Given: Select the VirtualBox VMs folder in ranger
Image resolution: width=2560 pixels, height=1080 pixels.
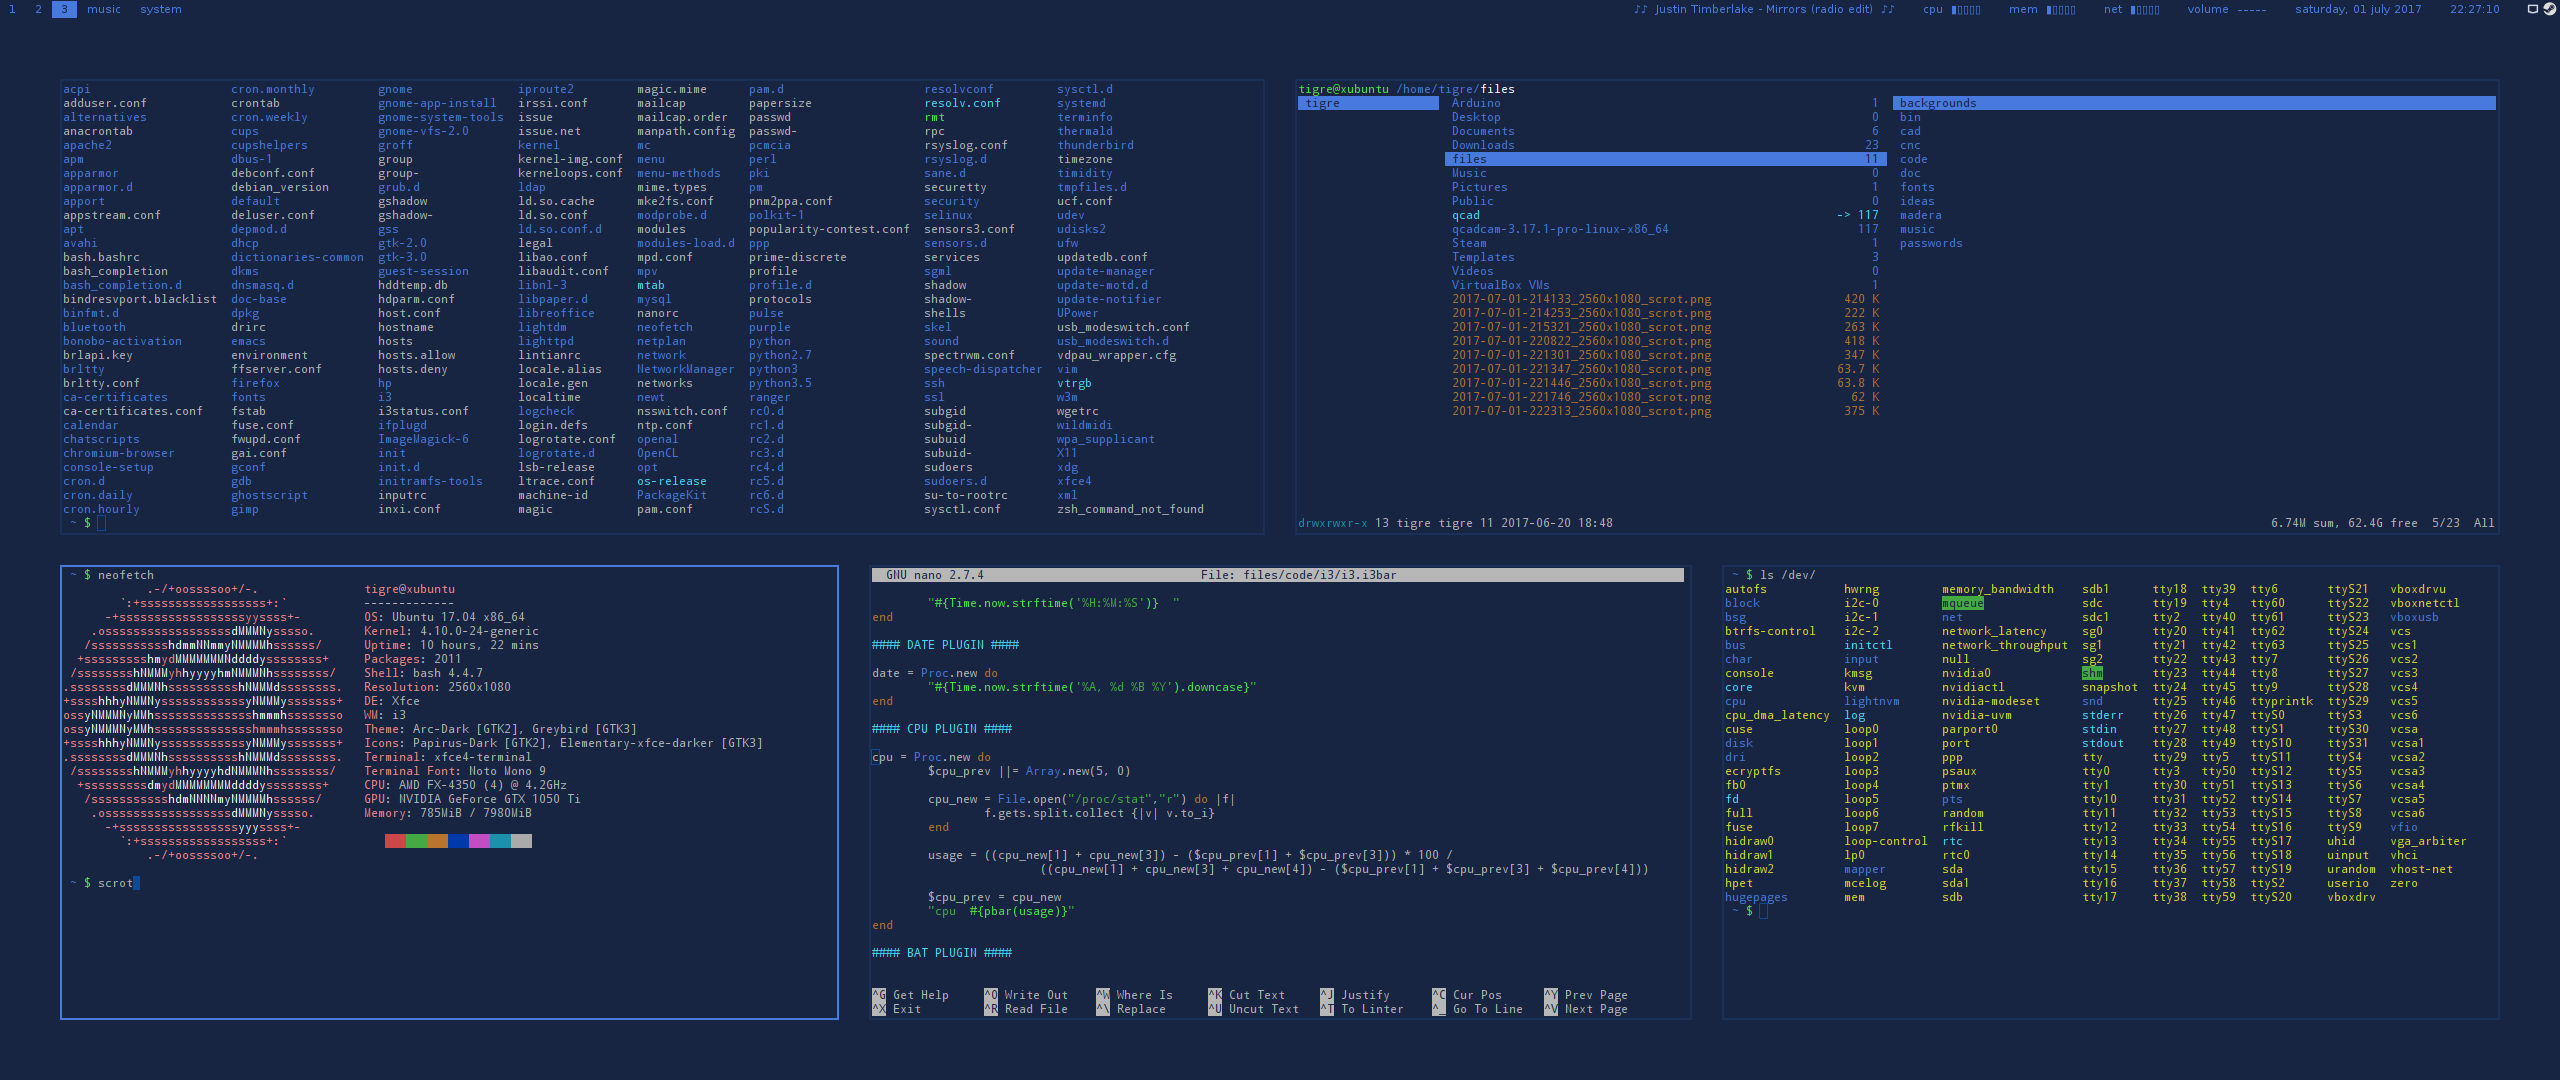Looking at the screenshot, I should coord(1500,285).
